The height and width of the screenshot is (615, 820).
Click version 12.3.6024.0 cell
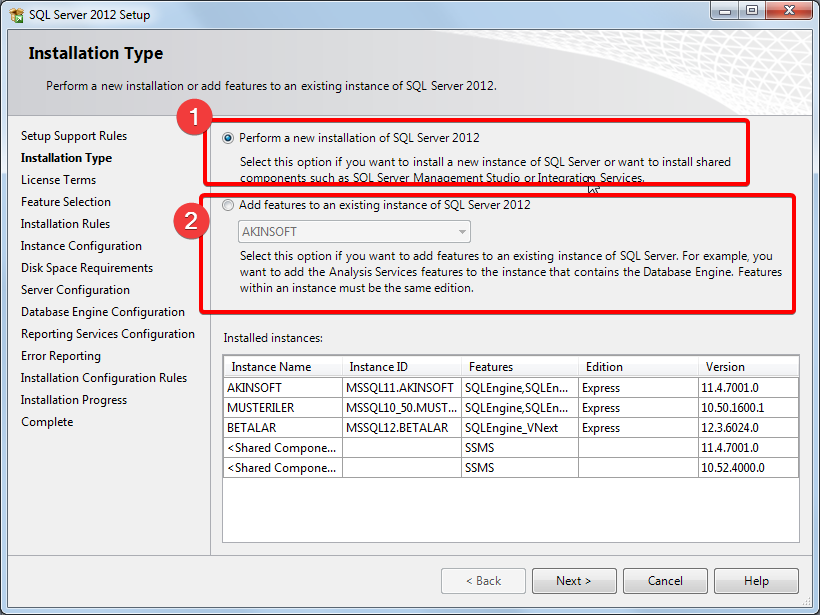click(748, 428)
